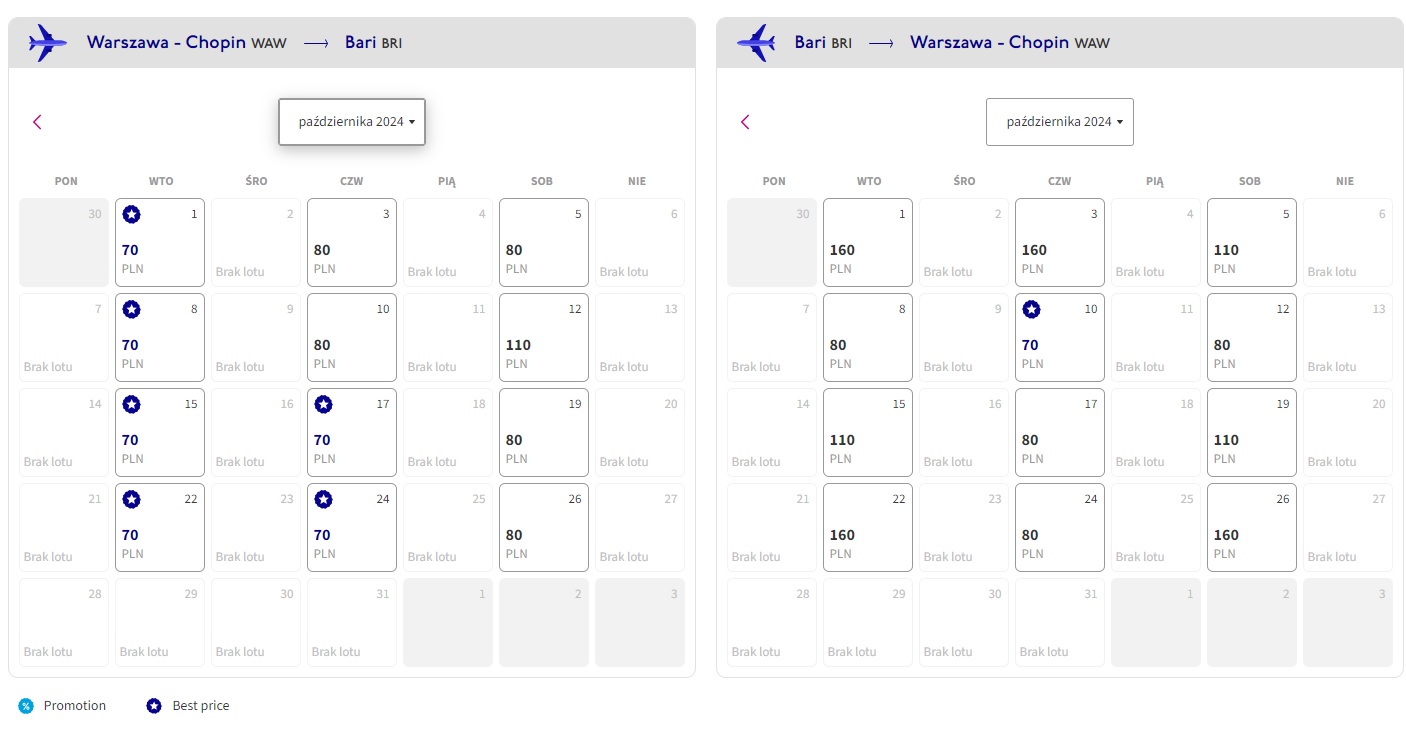Click the airplane icon for Bari to Warszawa

pos(756,43)
